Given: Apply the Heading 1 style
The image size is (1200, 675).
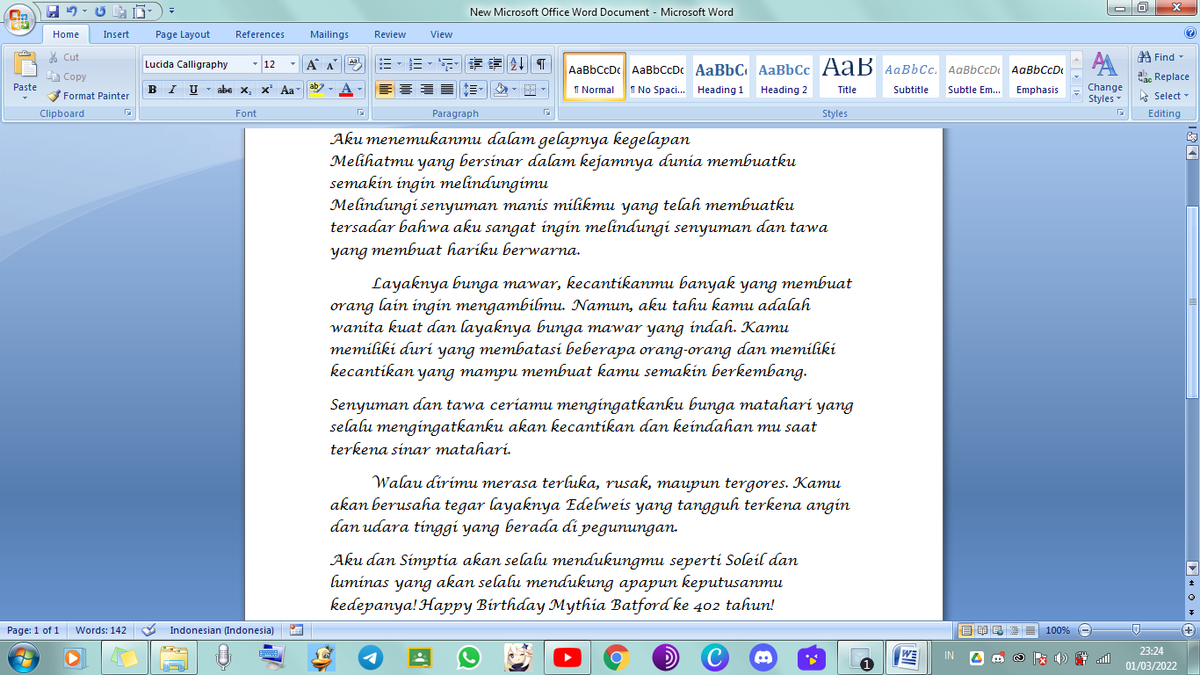Looking at the screenshot, I should pyautogui.click(x=720, y=76).
